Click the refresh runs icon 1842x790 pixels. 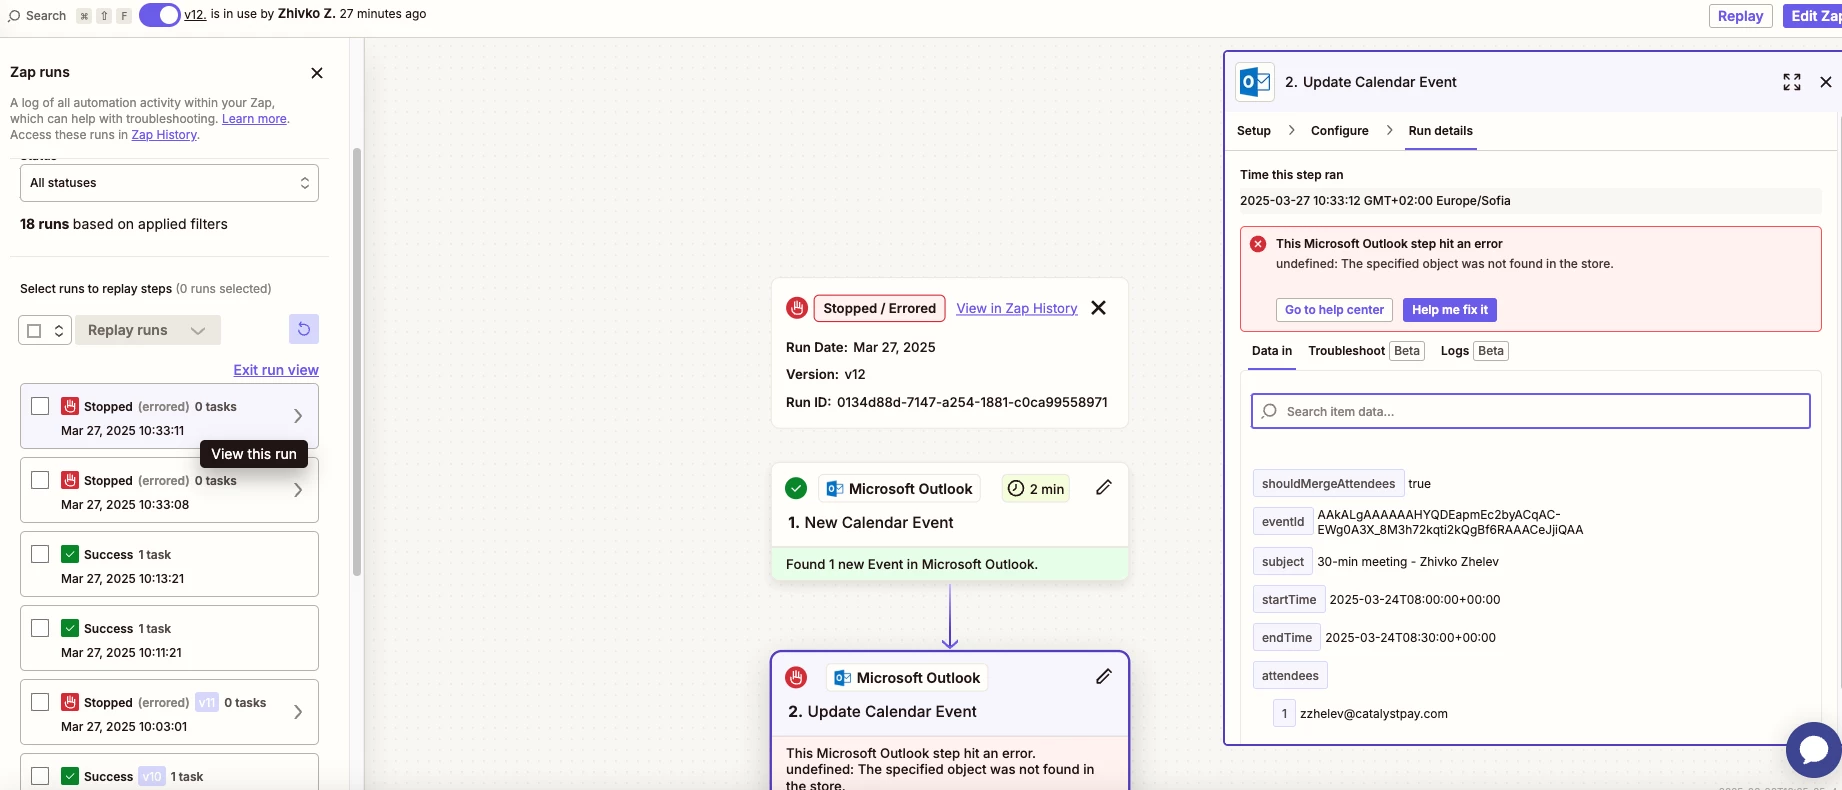tap(304, 329)
